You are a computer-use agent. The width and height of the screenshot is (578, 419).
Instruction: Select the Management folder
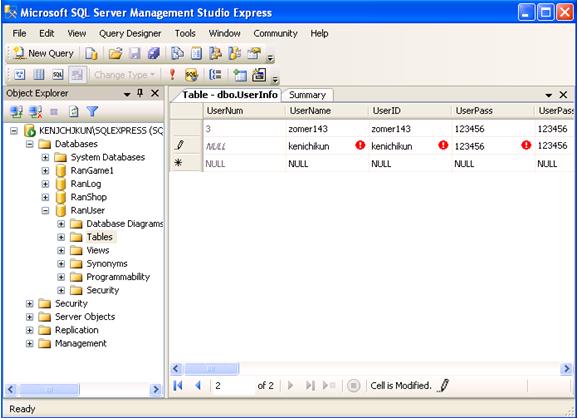click(x=81, y=343)
